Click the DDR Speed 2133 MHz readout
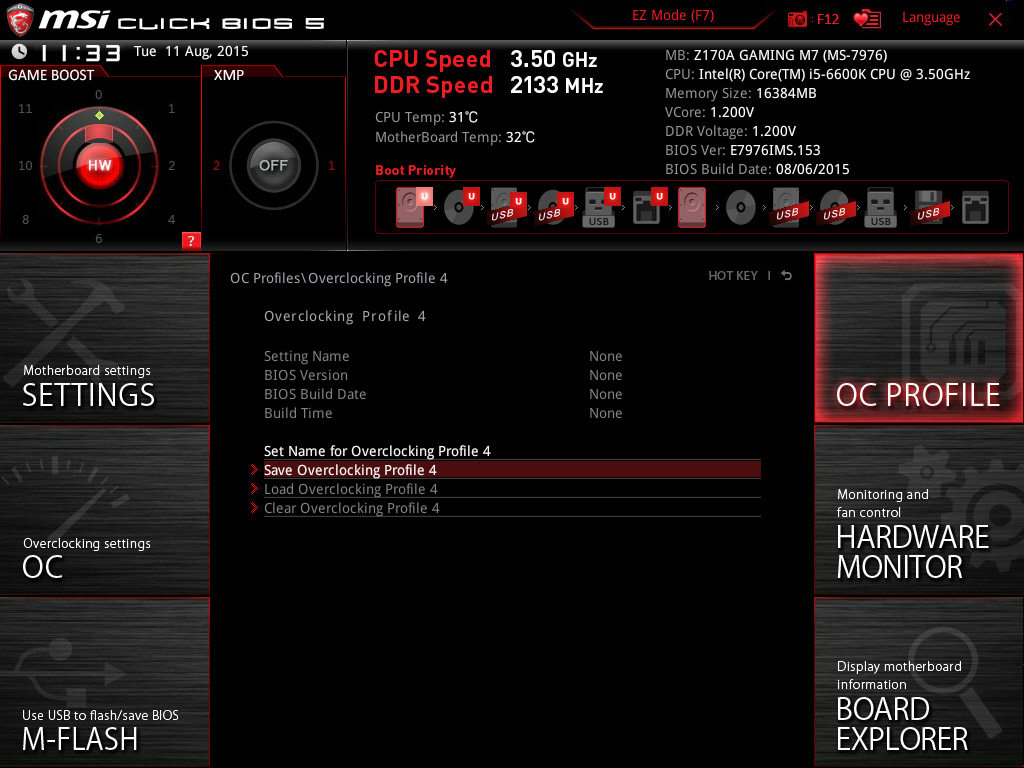Screen dimensions: 1024x768 coord(488,85)
